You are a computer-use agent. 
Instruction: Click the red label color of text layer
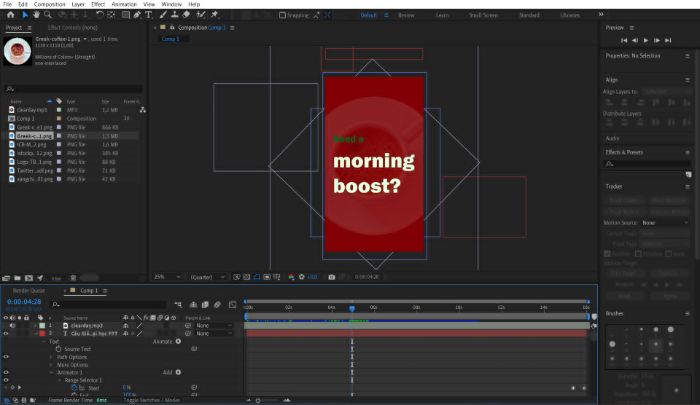tap(42, 334)
